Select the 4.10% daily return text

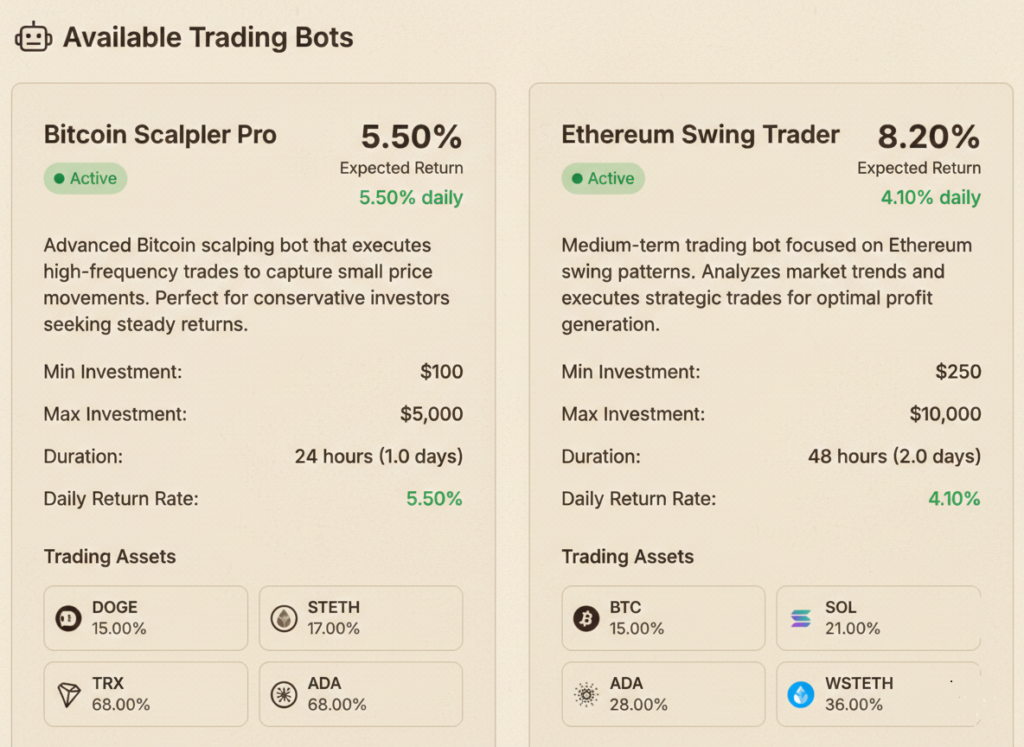tap(930, 198)
